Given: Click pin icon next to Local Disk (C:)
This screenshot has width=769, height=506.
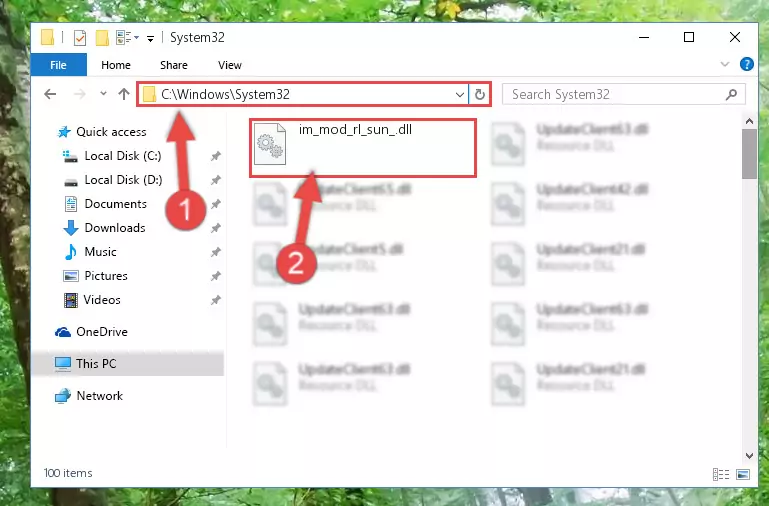Looking at the screenshot, I should (x=216, y=156).
